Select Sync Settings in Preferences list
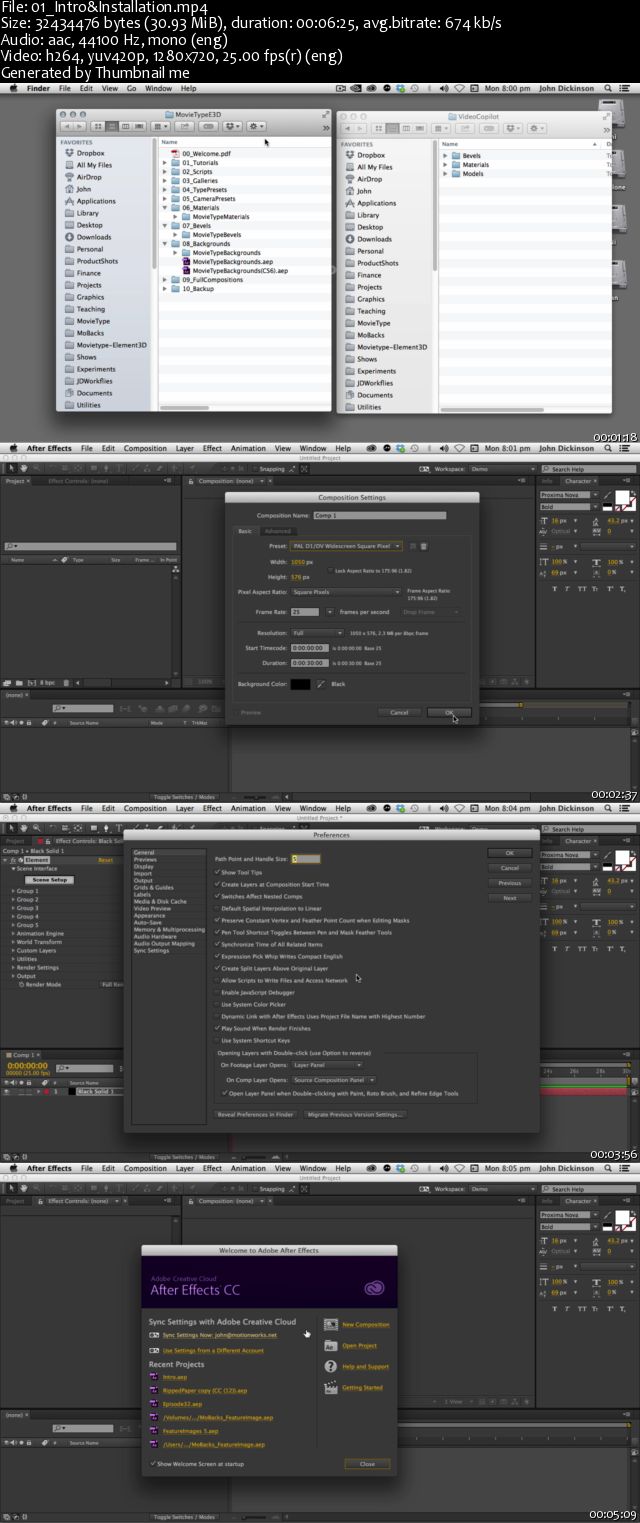Screen dimensions: 640x1523 point(151,950)
